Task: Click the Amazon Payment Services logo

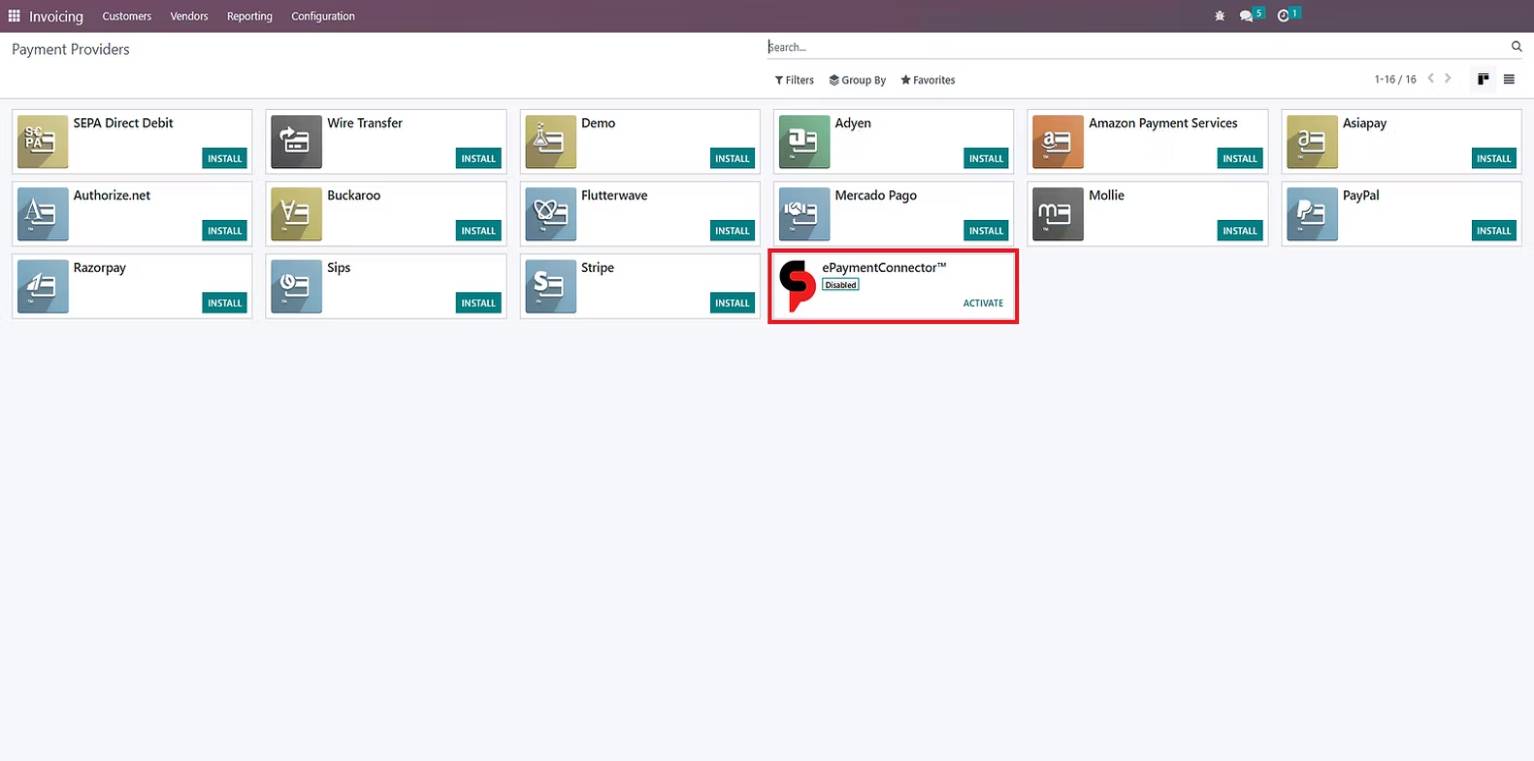Action: [1058, 142]
